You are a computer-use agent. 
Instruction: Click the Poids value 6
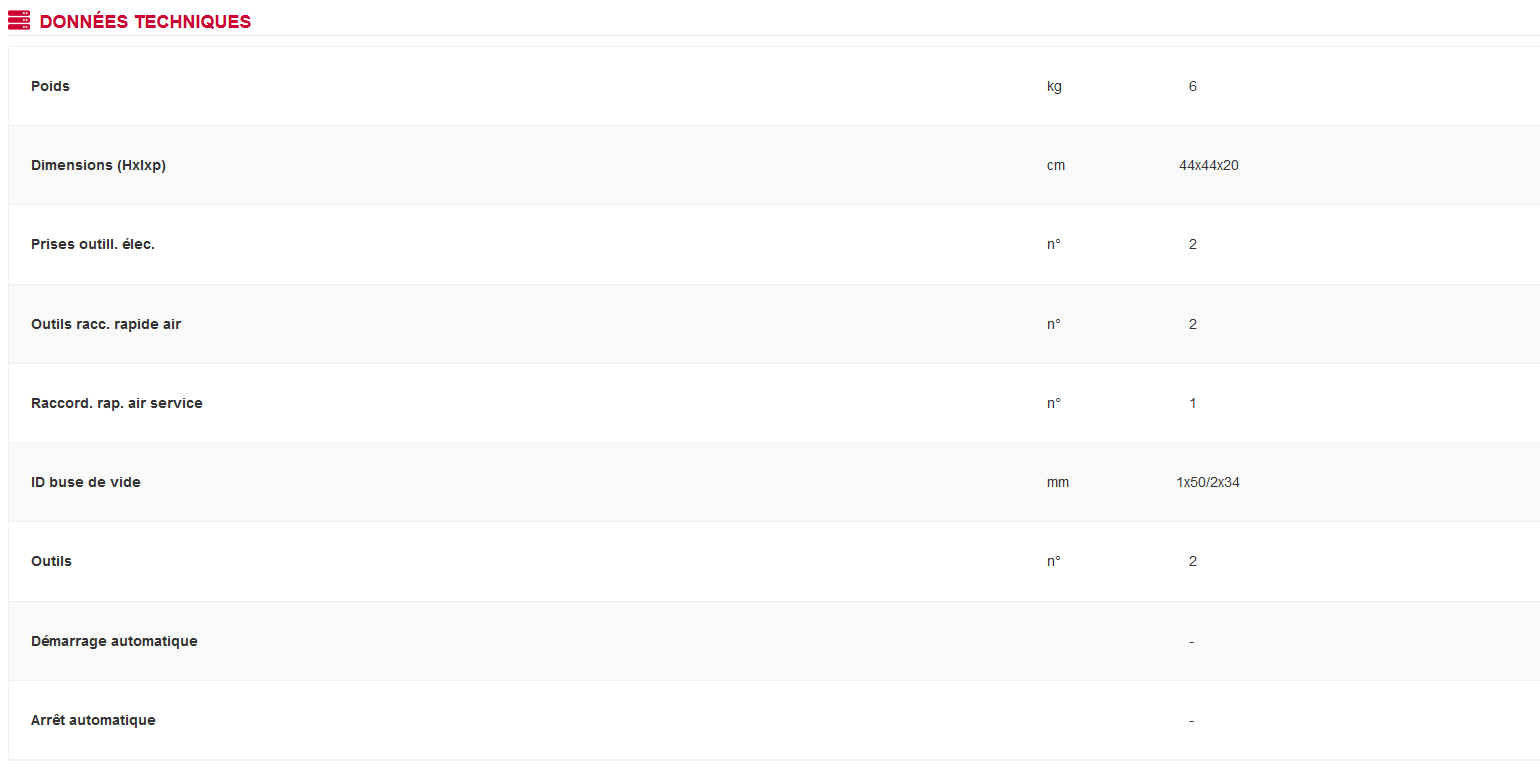[1192, 86]
